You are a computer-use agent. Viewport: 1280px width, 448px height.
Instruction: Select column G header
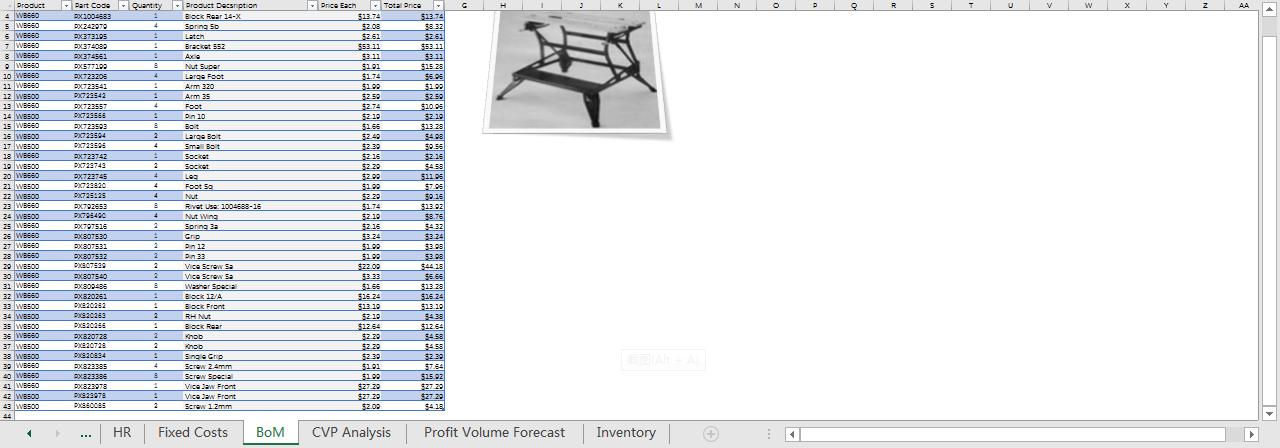tap(464, 6)
